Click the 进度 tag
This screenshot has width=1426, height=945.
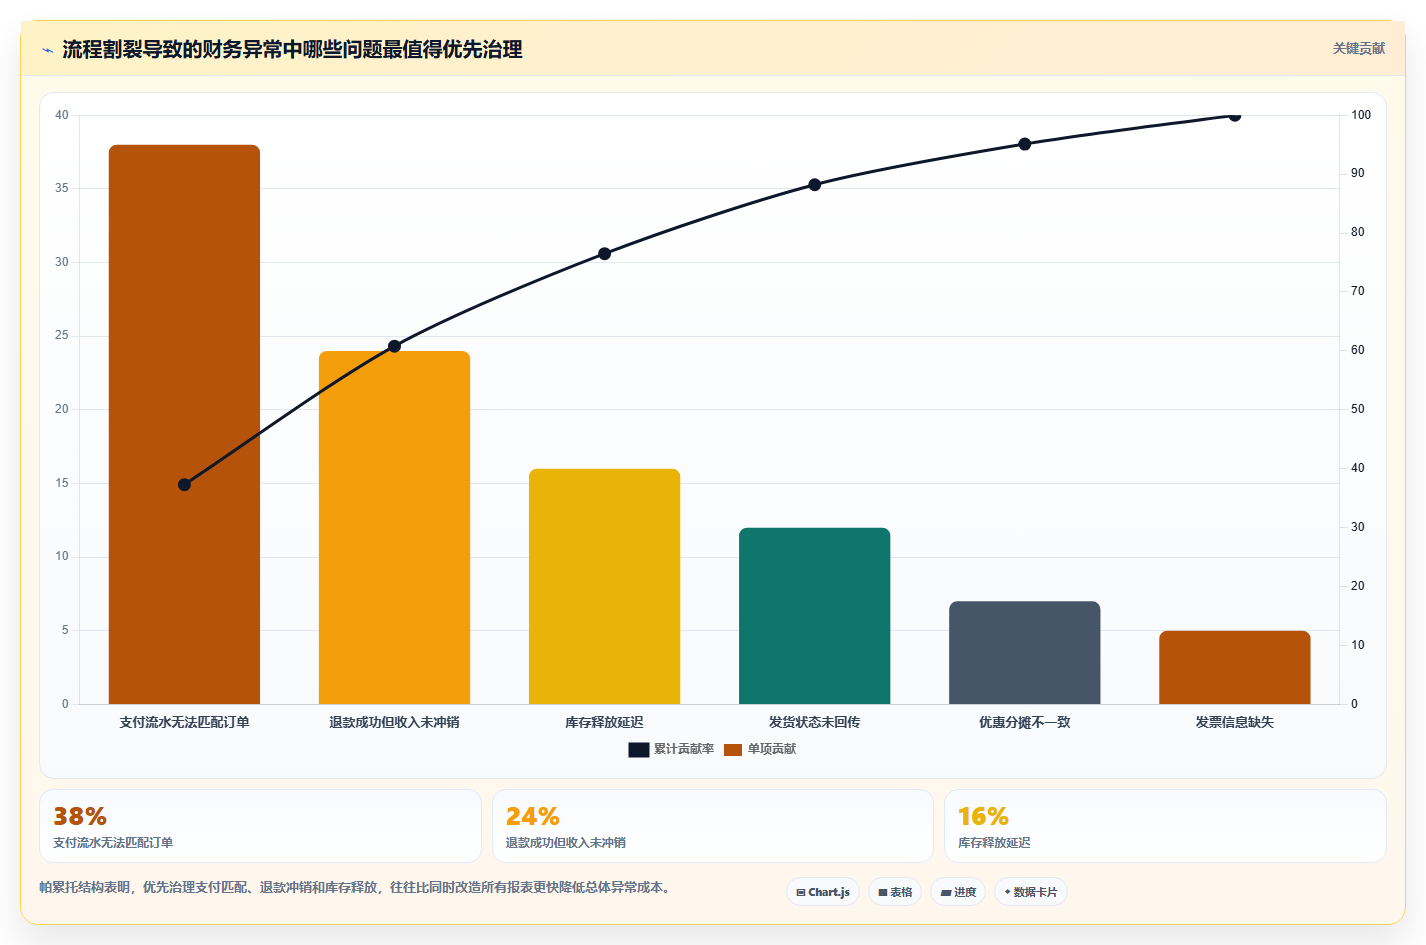click(958, 892)
